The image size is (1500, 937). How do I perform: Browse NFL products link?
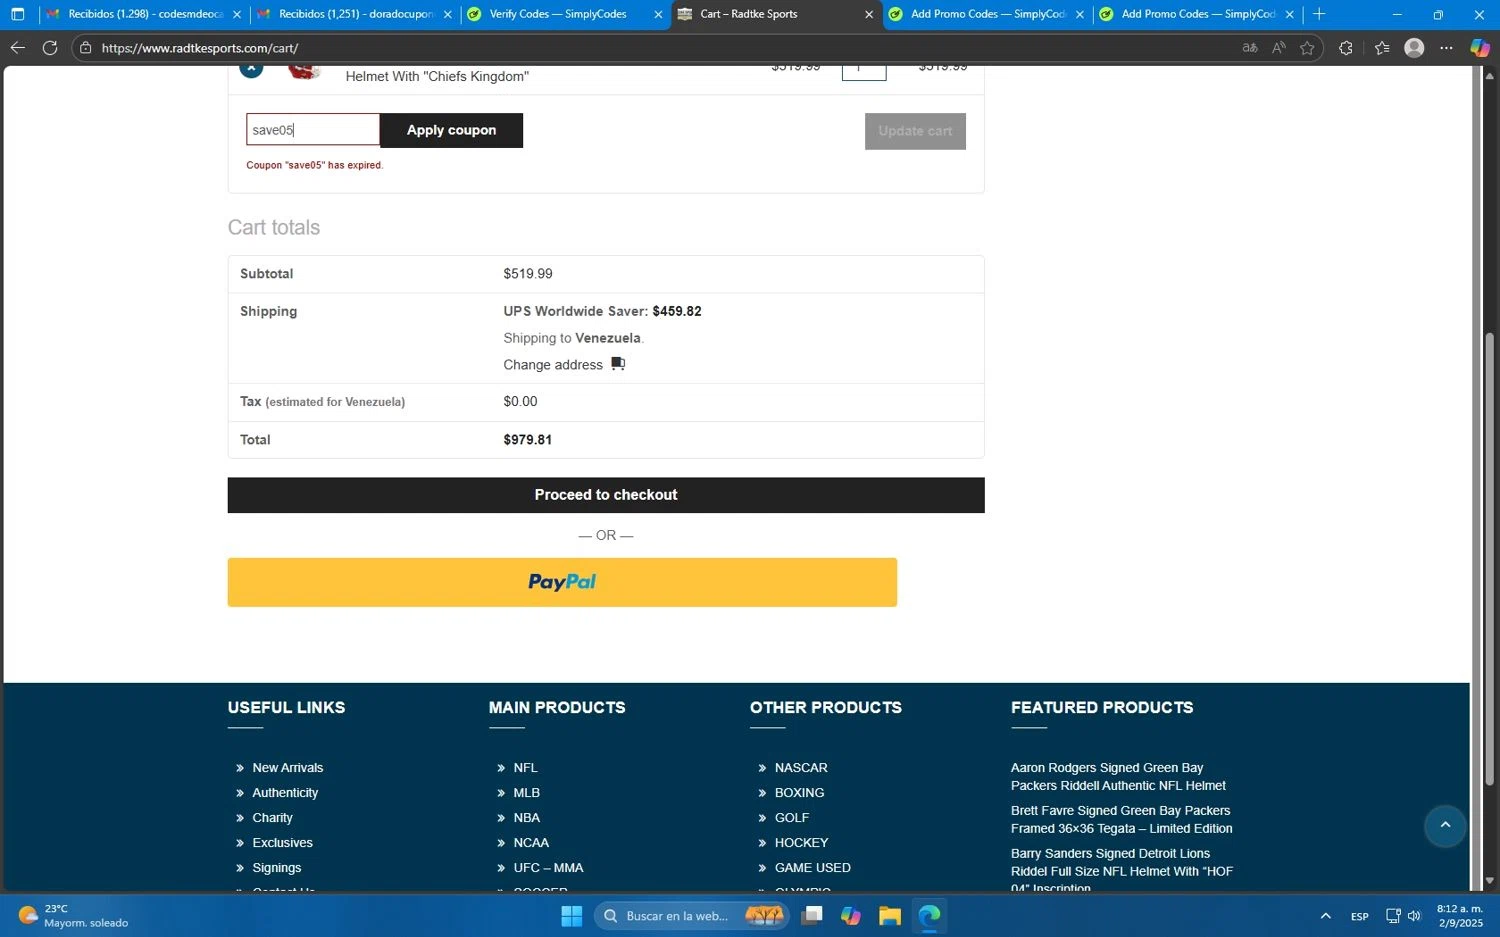(x=525, y=768)
